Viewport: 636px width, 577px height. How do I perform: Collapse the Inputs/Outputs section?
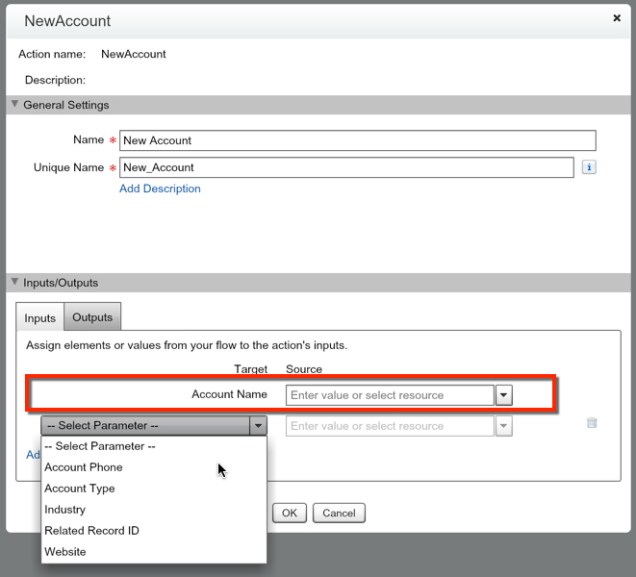[x=15, y=283]
